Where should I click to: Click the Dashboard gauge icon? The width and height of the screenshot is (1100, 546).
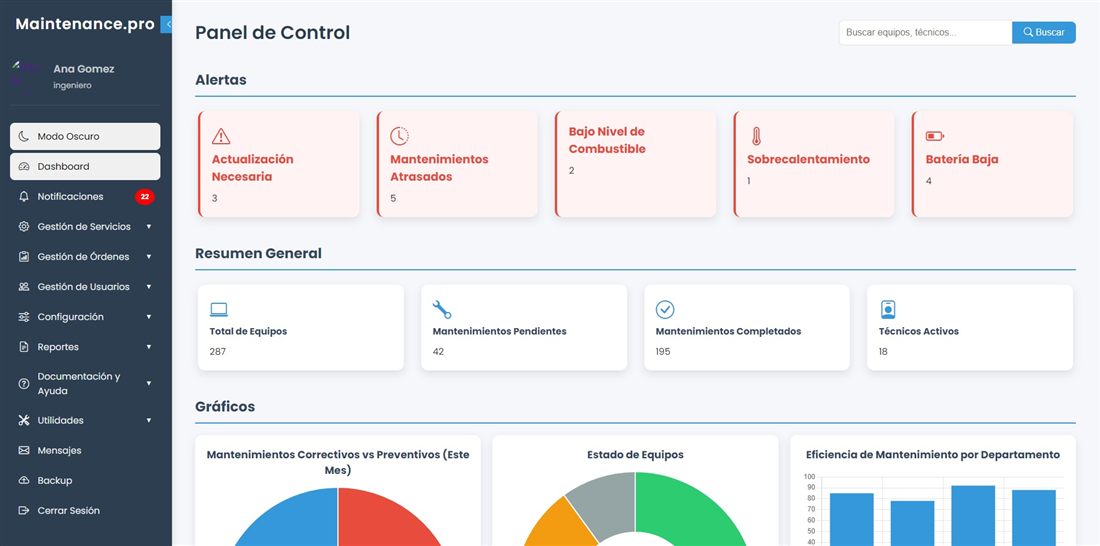pyautogui.click(x=24, y=166)
